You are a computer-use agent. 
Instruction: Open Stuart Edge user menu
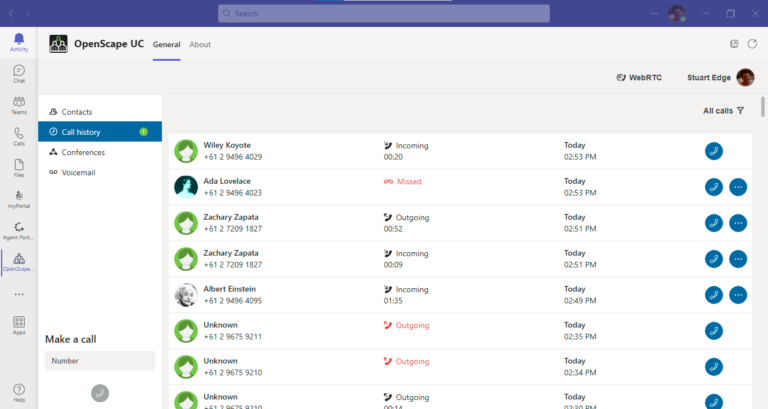[720, 77]
